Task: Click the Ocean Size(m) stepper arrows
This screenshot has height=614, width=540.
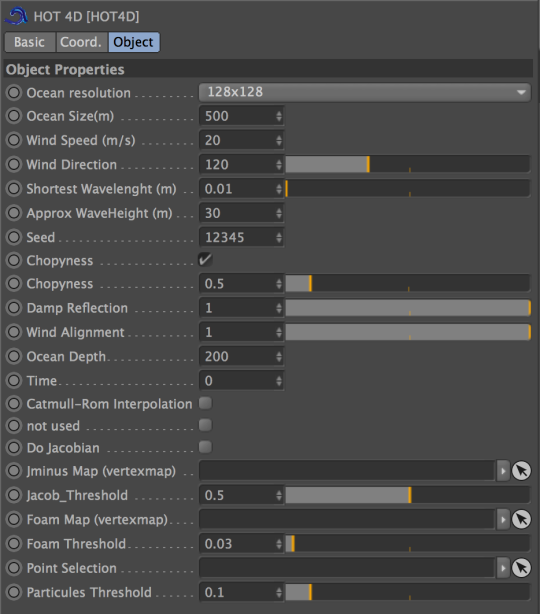Action: (278, 116)
